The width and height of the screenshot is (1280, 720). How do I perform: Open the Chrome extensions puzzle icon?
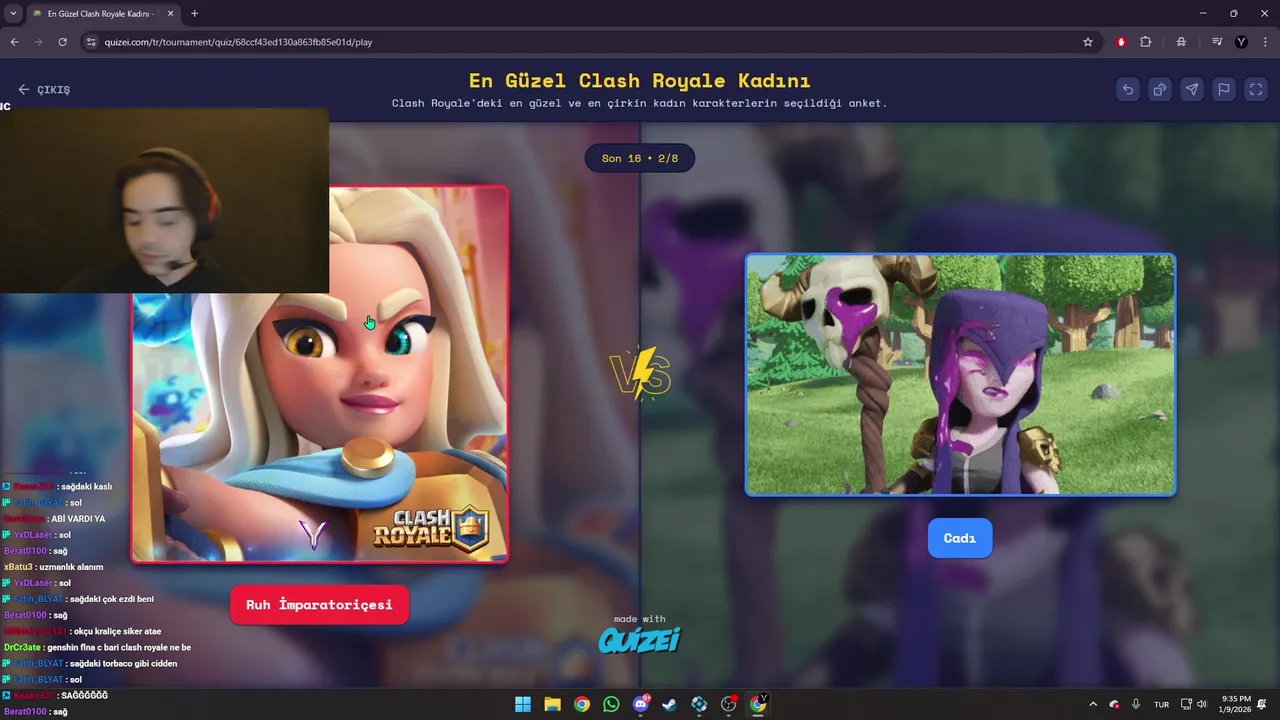[x=1146, y=42]
